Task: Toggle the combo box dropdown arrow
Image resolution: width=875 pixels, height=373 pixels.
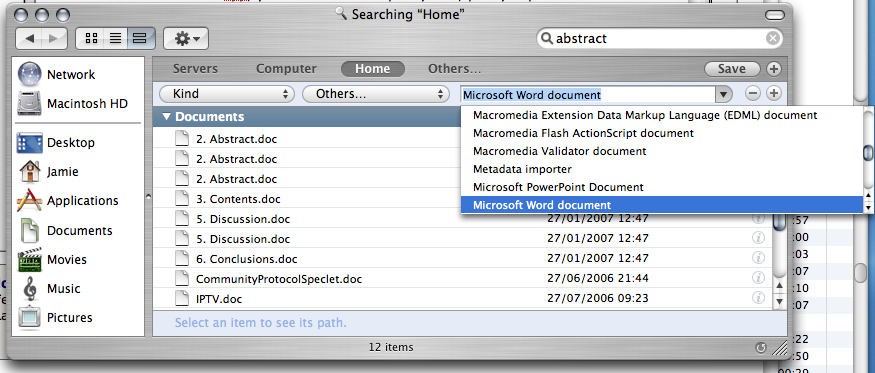Action: pyautogui.click(x=723, y=94)
